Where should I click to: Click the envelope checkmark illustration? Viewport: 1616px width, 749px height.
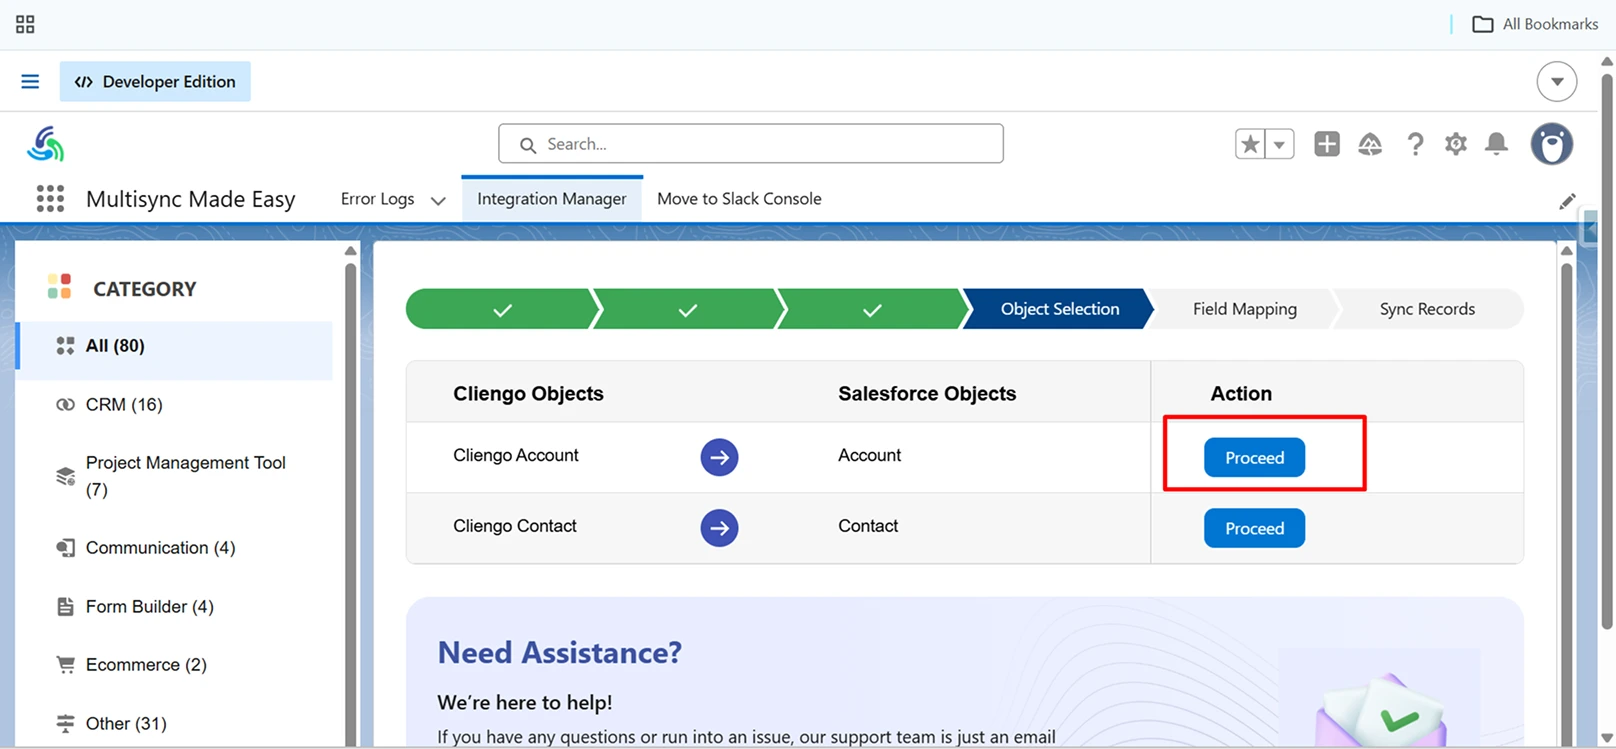(x=1380, y=711)
